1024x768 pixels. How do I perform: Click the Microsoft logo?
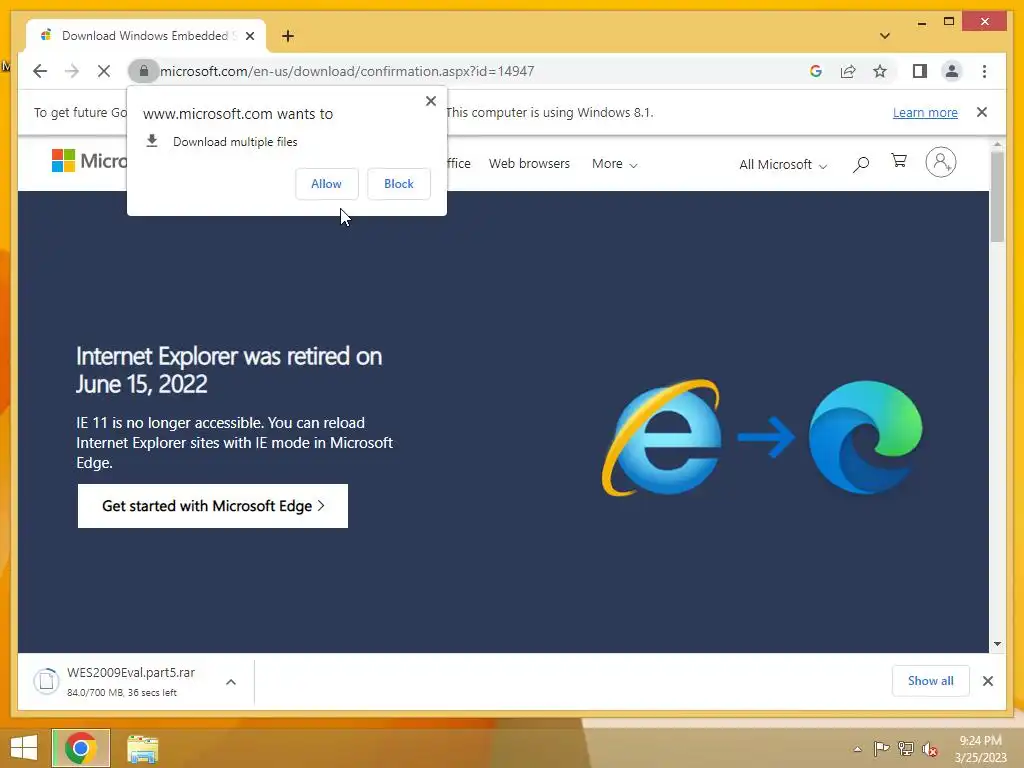pos(89,161)
